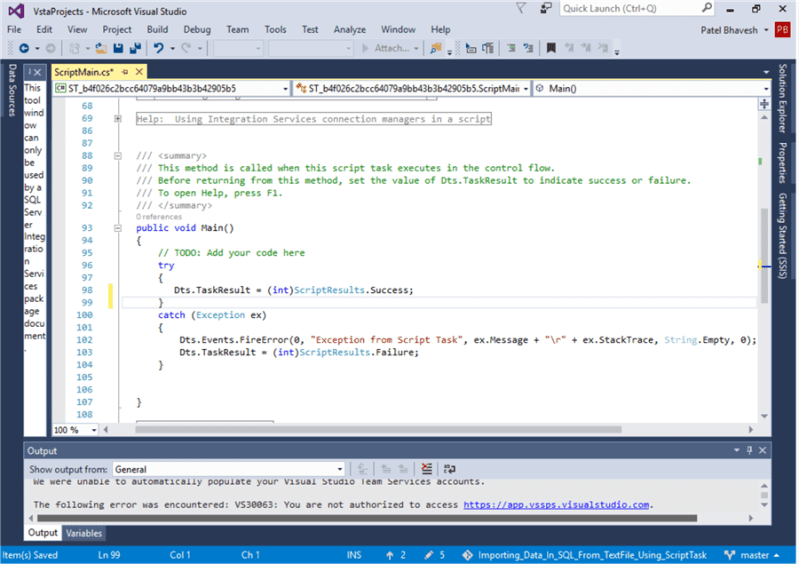Click the feedback icon beside Quick Launch
799x564 pixels.
(546, 8)
